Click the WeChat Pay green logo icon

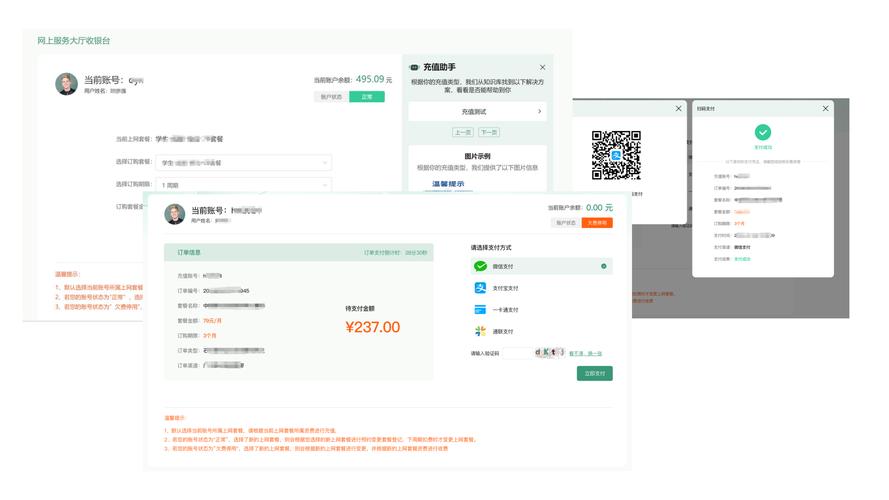[481, 267]
